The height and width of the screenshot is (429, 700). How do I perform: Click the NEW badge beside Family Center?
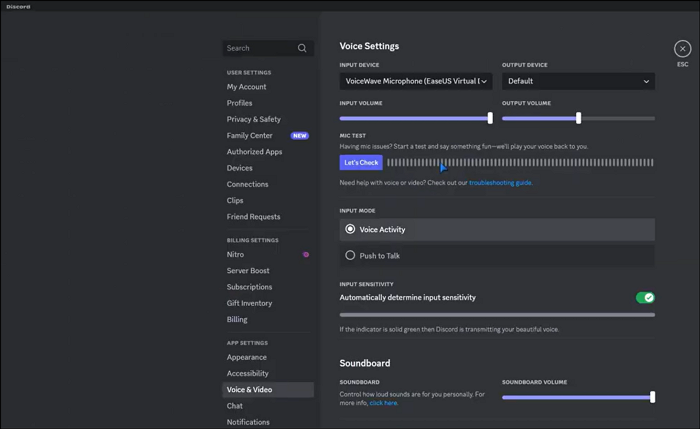(x=299, y=136)
